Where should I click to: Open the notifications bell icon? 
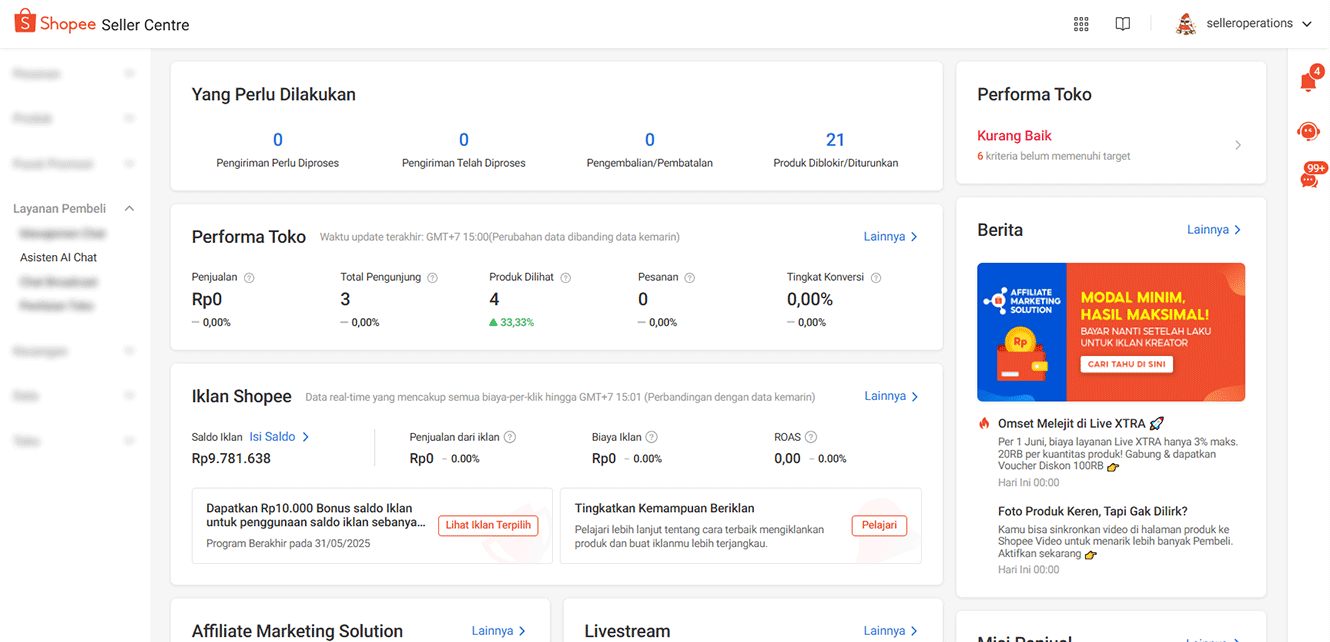(x=1308, y=81)
